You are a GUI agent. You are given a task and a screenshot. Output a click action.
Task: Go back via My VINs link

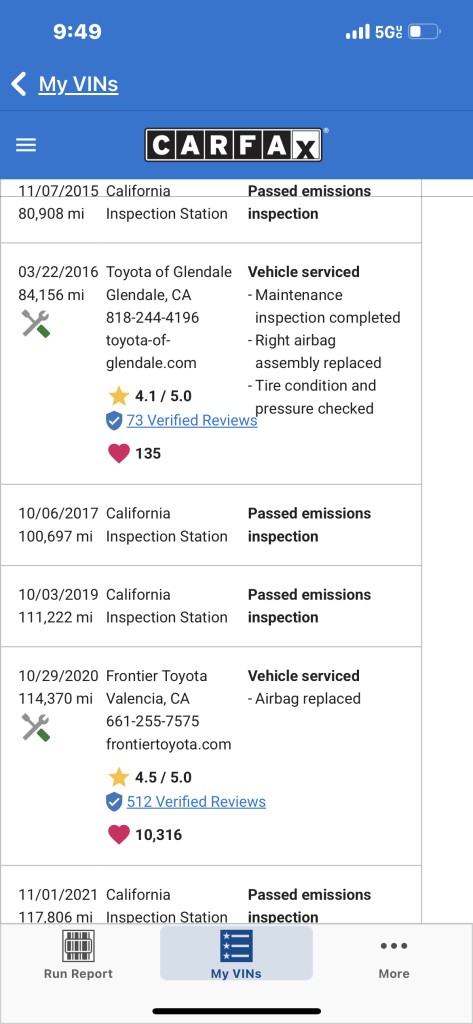point(78,84)
